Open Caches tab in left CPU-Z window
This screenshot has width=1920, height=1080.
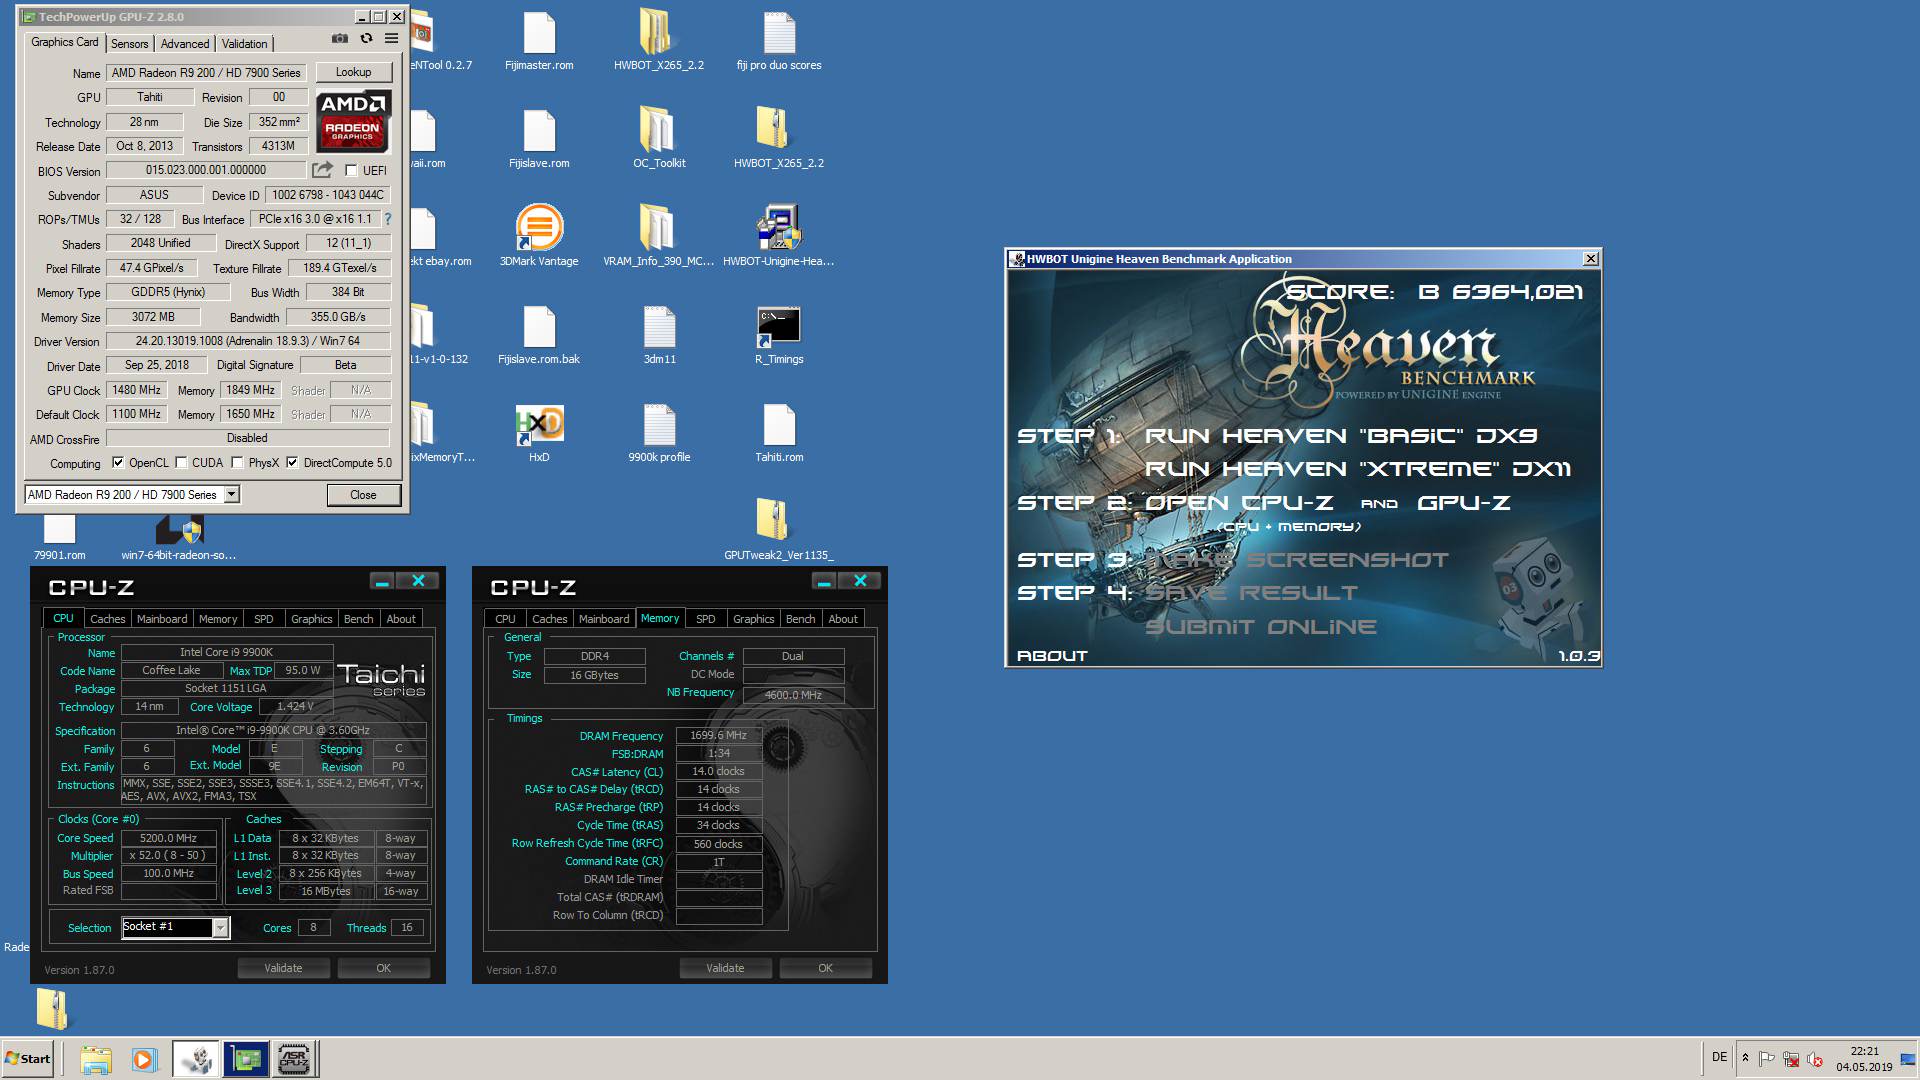pyautogui.click(x=108, y=619)
